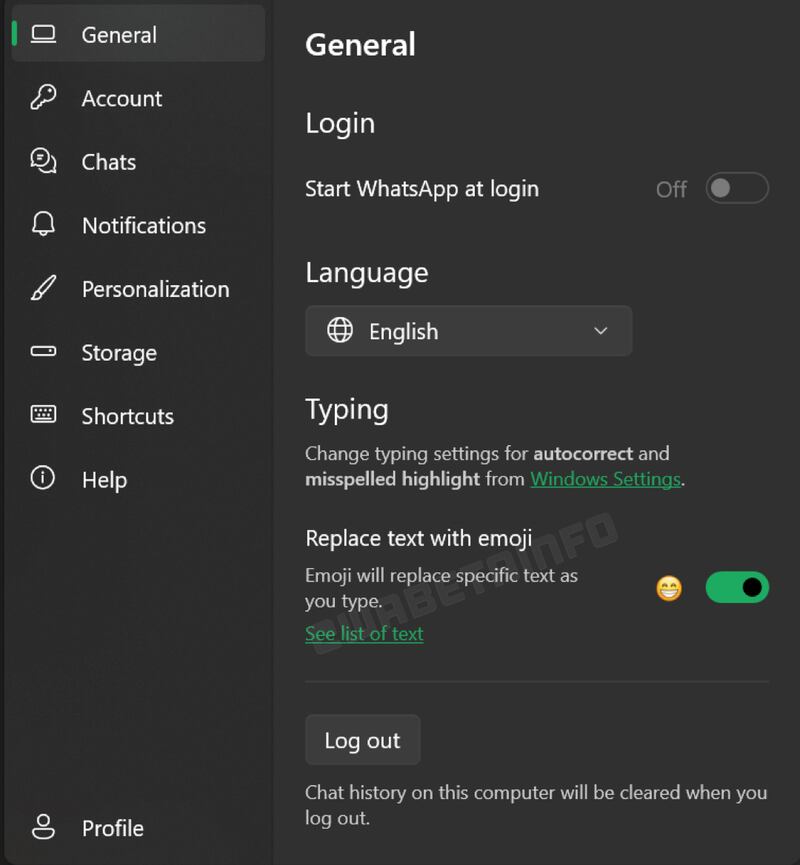Click the General laptop icon
800x865 pixels.
click(44, 34)
